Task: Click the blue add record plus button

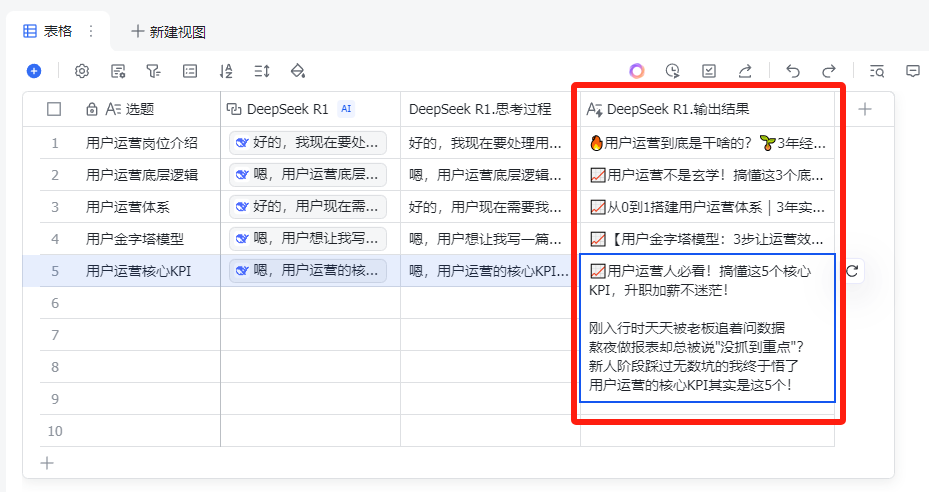Action: tap(34, 71)
